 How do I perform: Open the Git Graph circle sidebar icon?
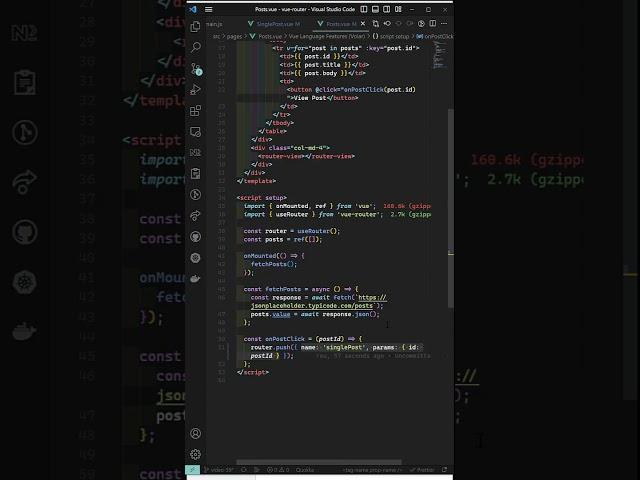point(196,195)
